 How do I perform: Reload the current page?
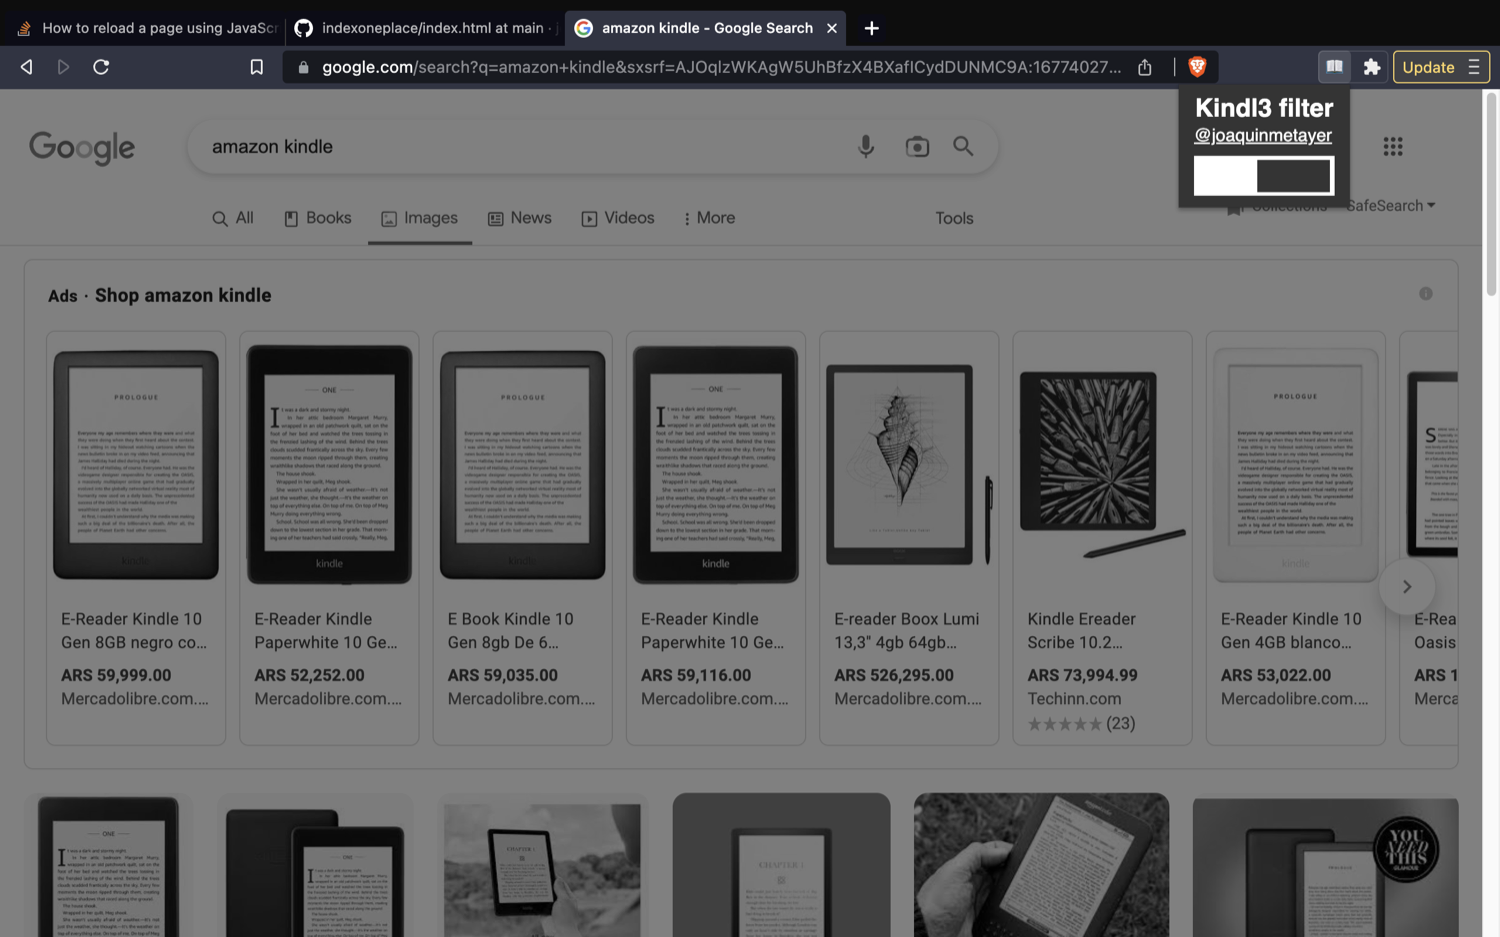click(101, 67)
